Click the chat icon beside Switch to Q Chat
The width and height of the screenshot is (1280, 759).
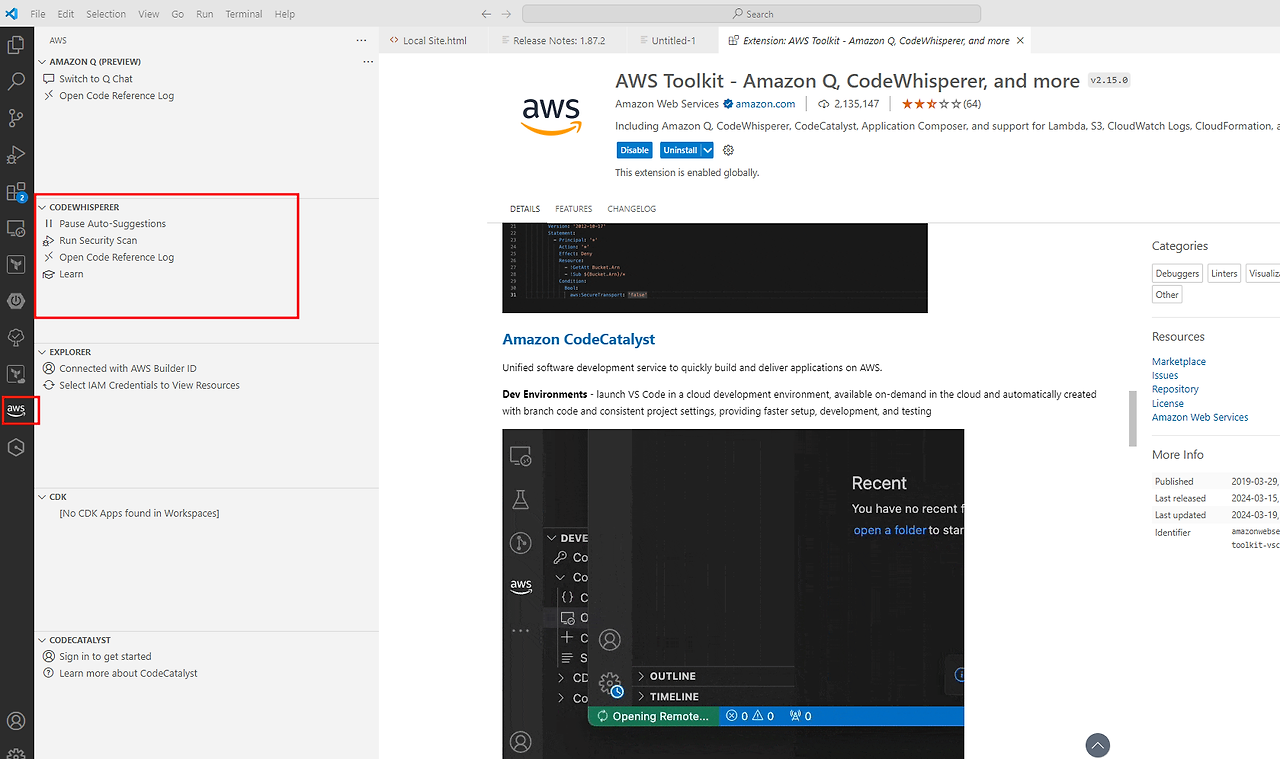49,79
